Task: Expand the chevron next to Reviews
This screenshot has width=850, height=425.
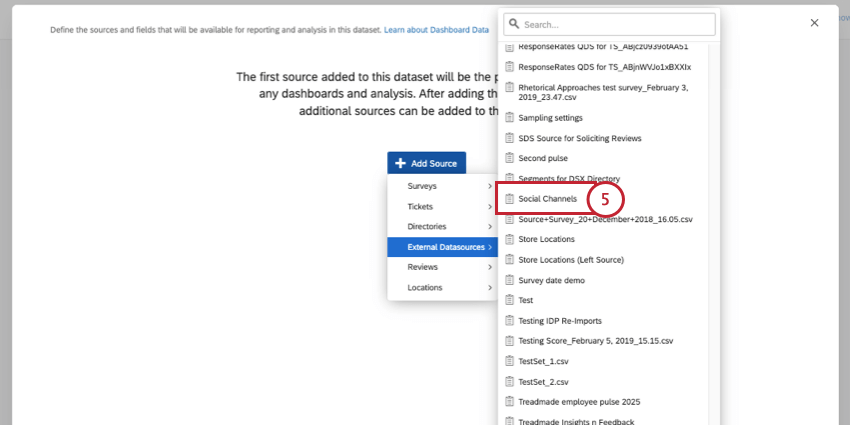Action: (490, 267)
